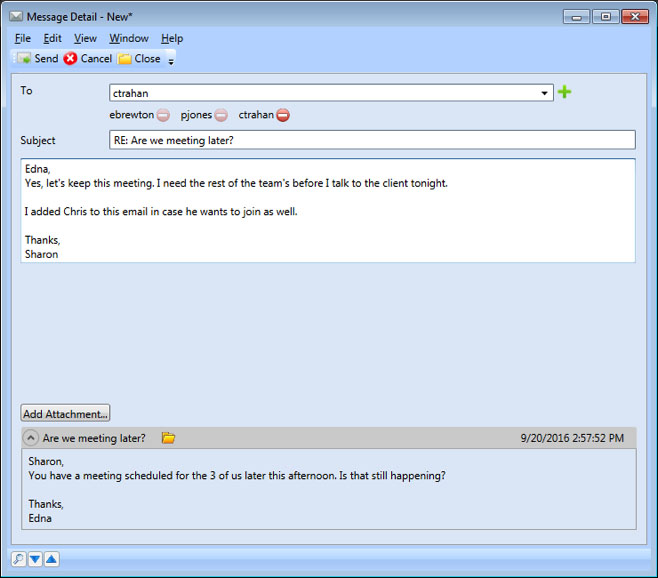Click the Subject input field
658x578 pixels.
pos(372,140)
